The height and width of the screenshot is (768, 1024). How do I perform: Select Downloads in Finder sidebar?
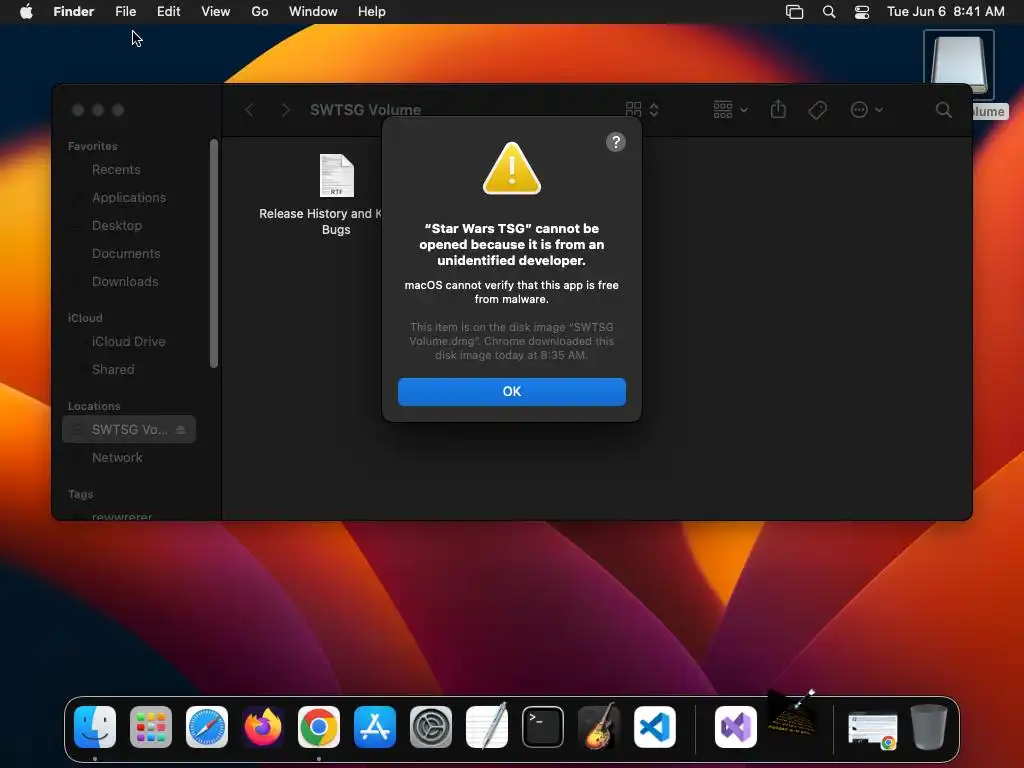[x=125, y=281]
